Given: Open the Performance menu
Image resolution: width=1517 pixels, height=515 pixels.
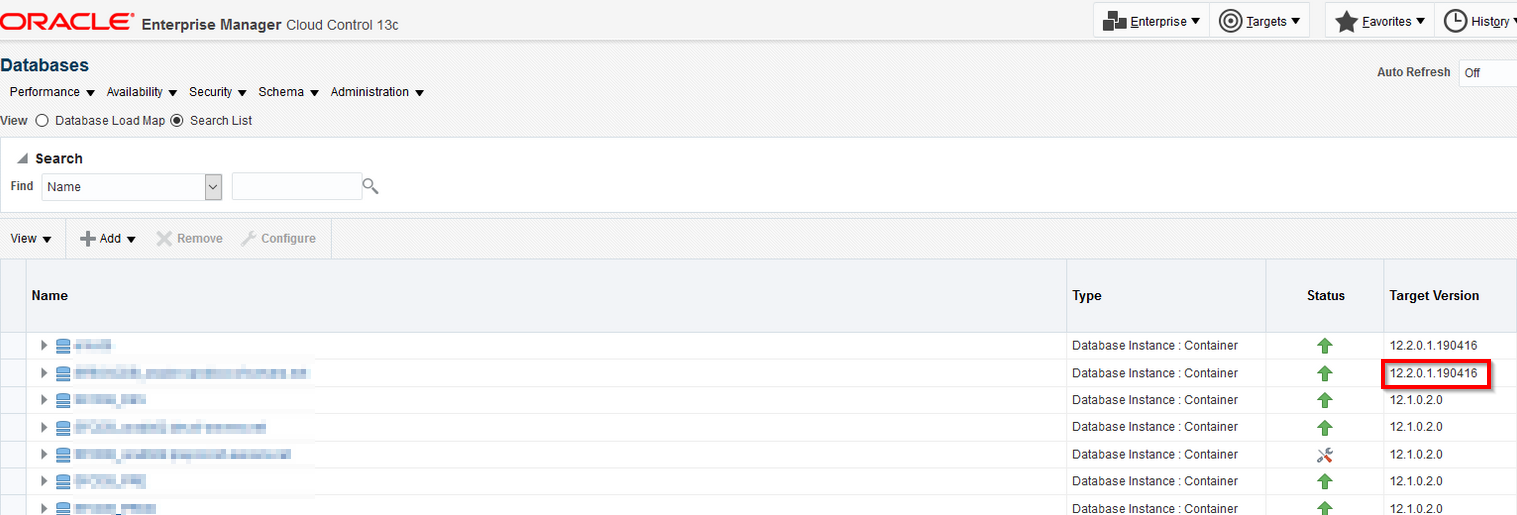Looking at the screenshot, I should point(52,92).
